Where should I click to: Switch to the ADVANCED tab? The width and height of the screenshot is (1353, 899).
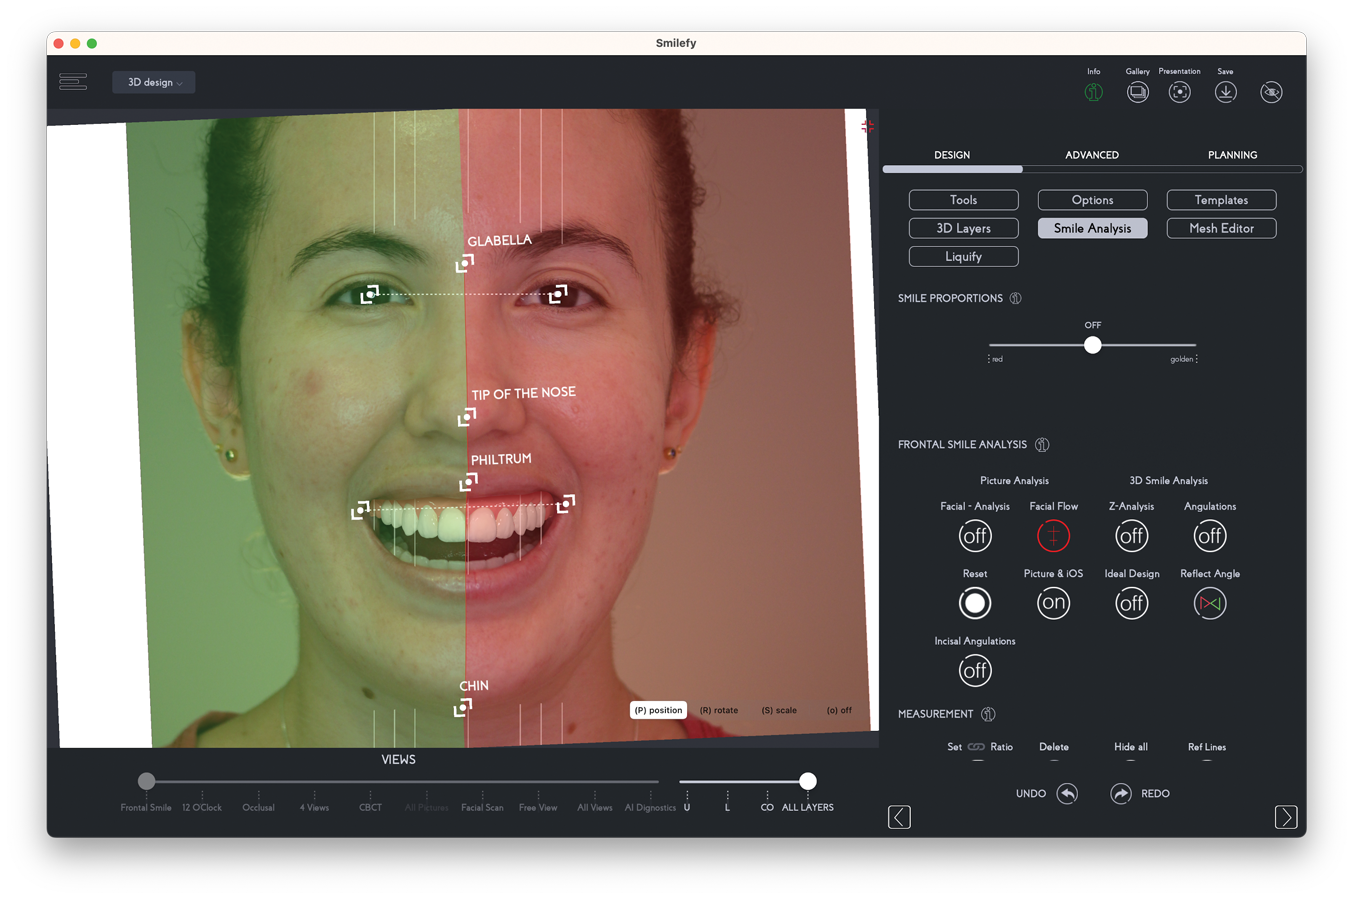[1091, 155]
